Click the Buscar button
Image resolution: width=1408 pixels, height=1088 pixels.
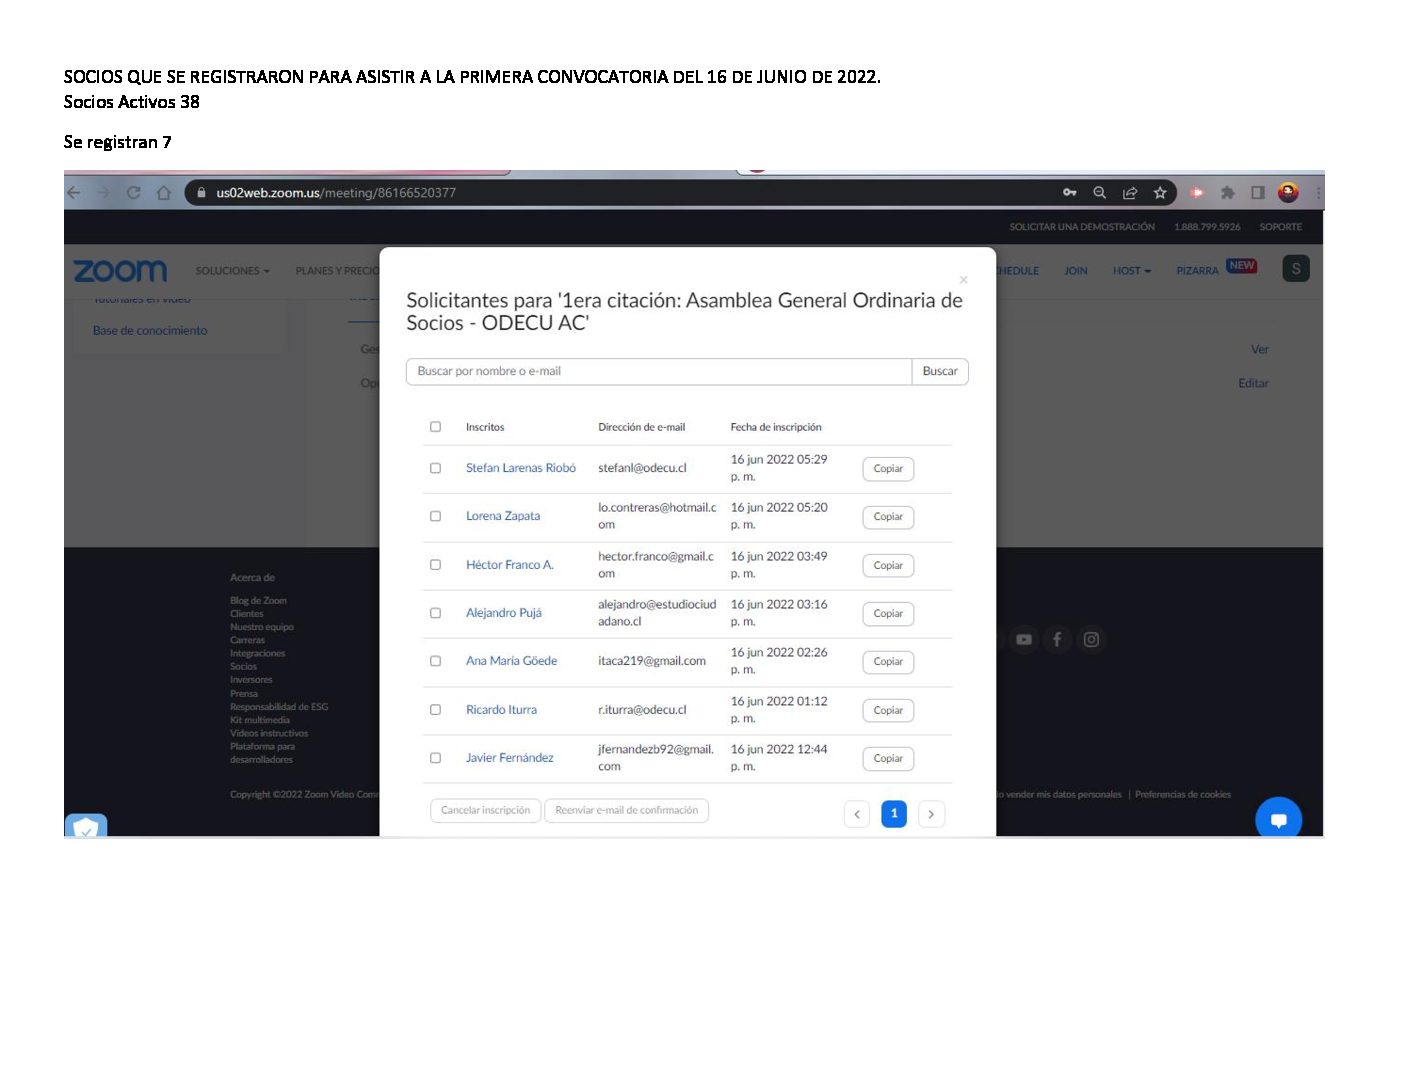click(939, 371)
